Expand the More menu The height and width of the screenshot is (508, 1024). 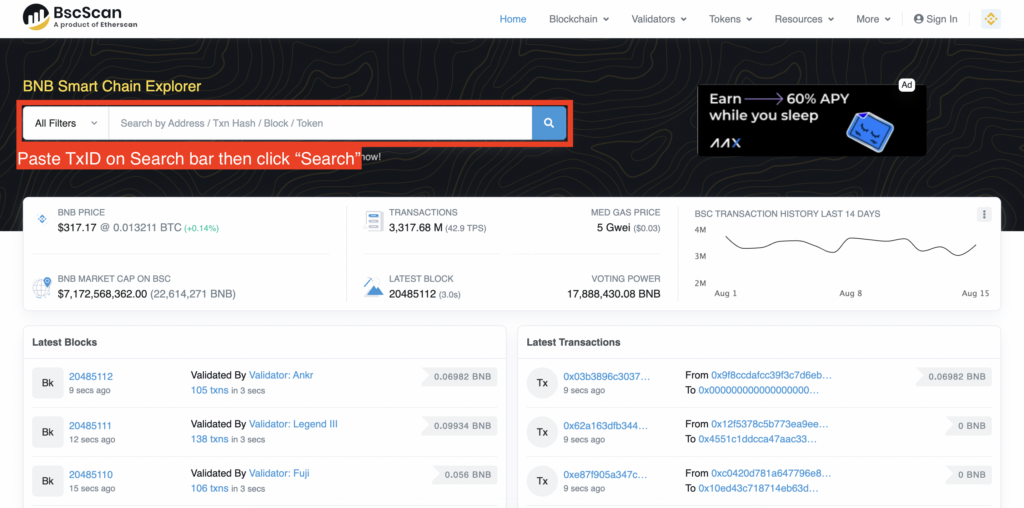(x=873, y=19)
